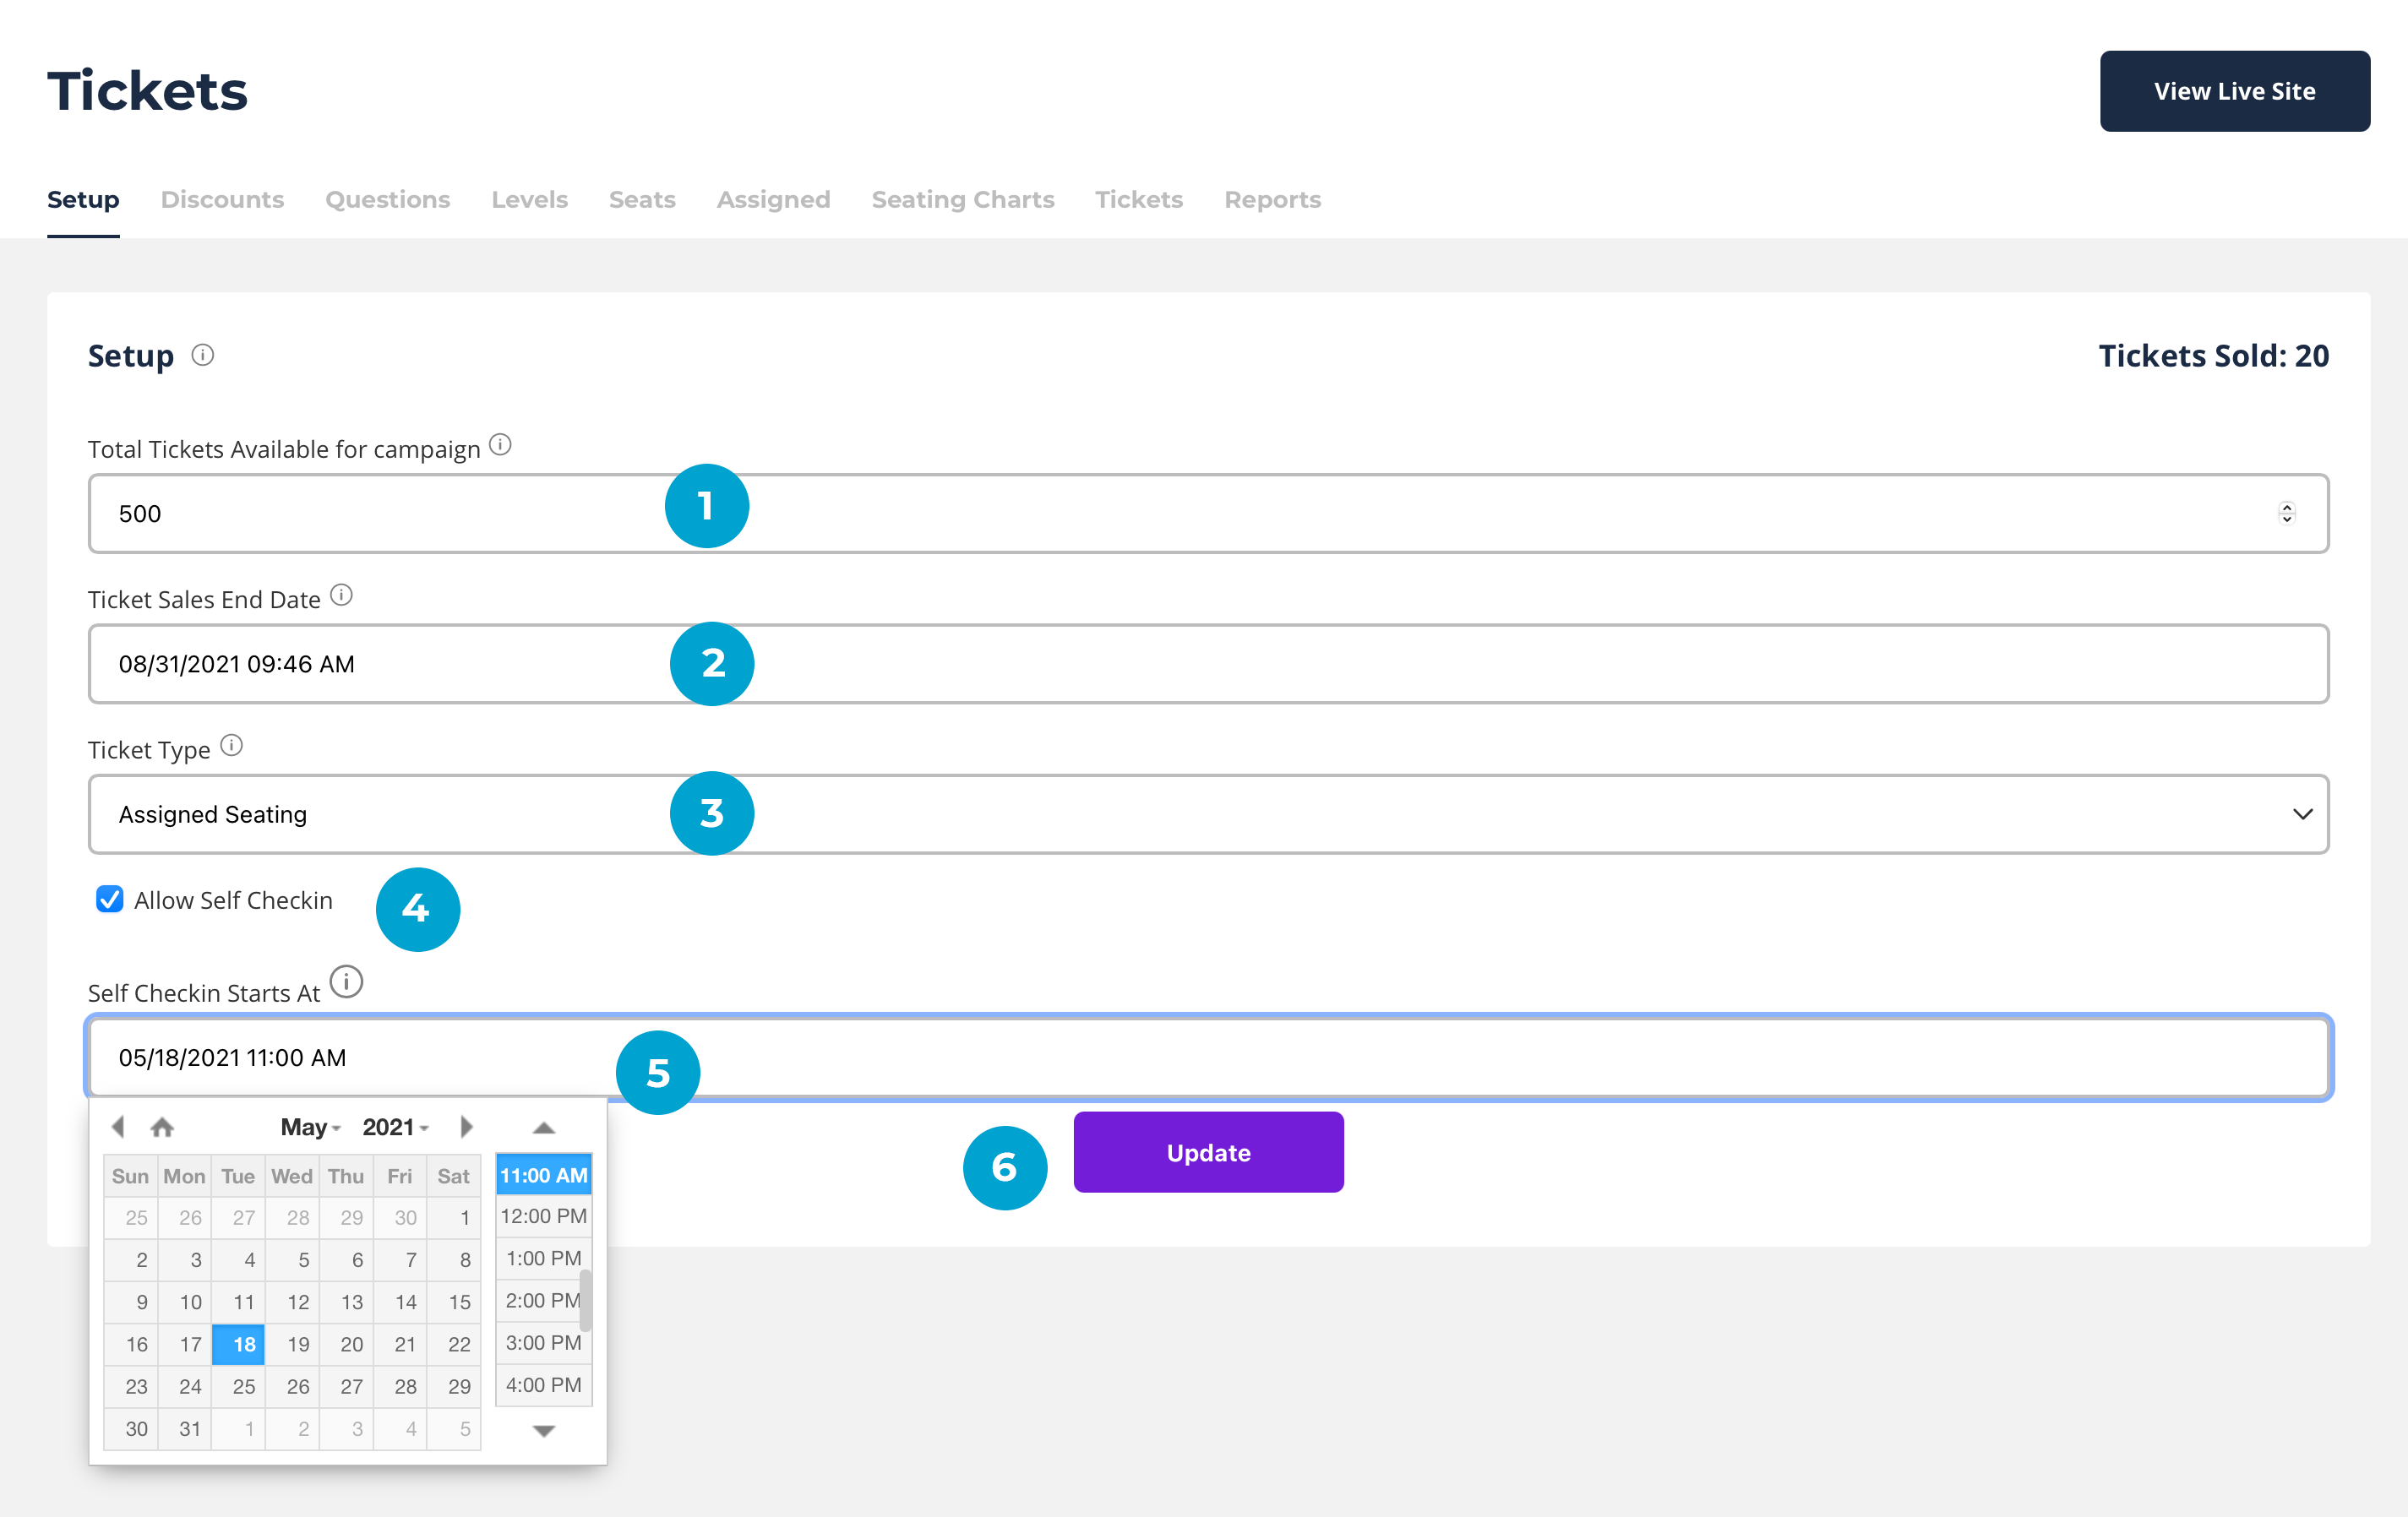Image resolution: width=2408 pixels, height=1517 pixels.
Task: Click the View Live Site button
Action: point(2234,91)
